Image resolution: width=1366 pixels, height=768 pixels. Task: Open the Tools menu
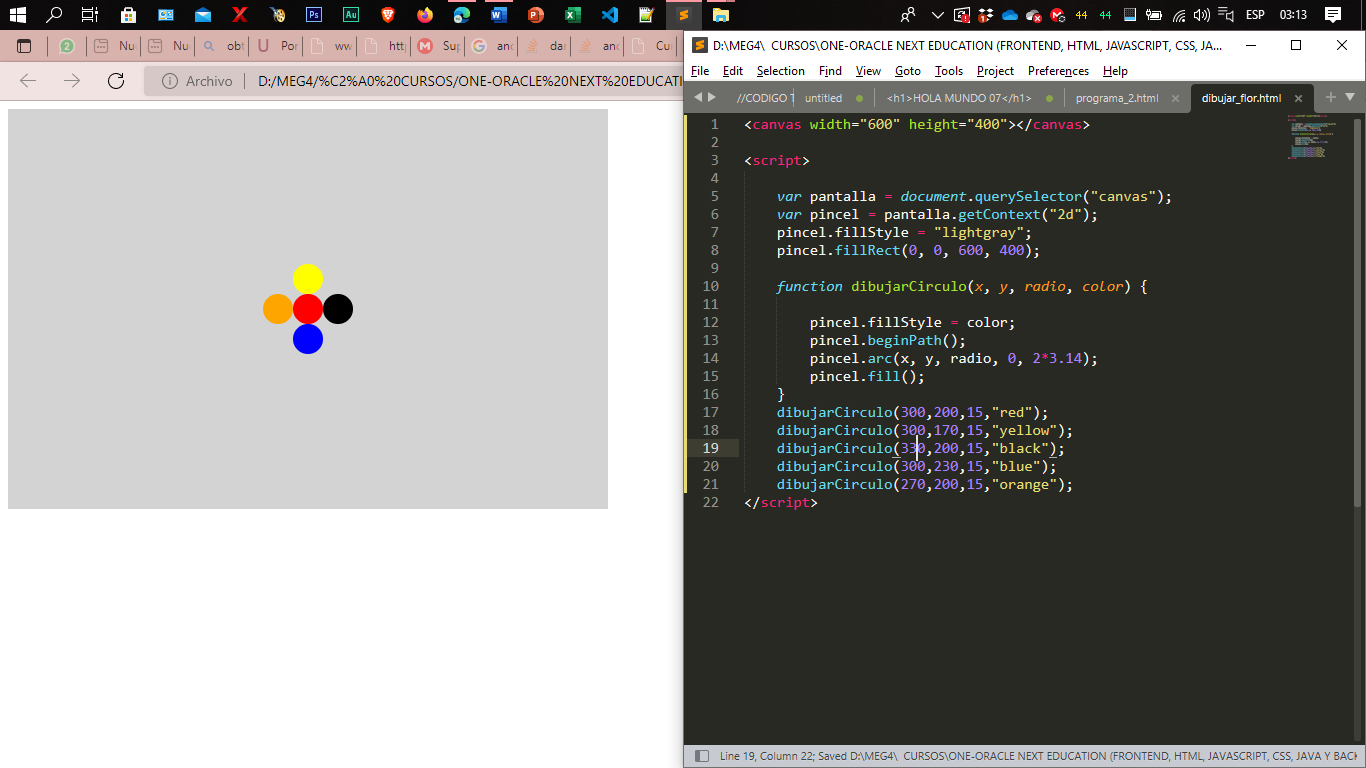click(949, 71)
